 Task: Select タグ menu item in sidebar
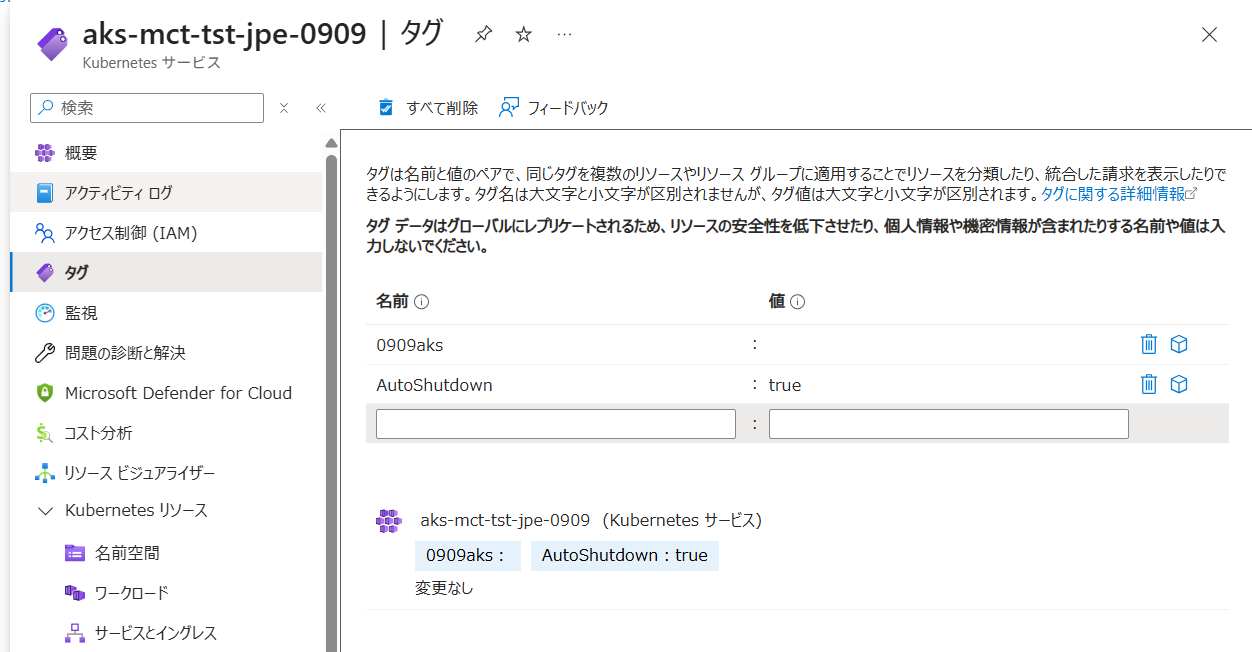pyautogui.click(x=166, y=272)
